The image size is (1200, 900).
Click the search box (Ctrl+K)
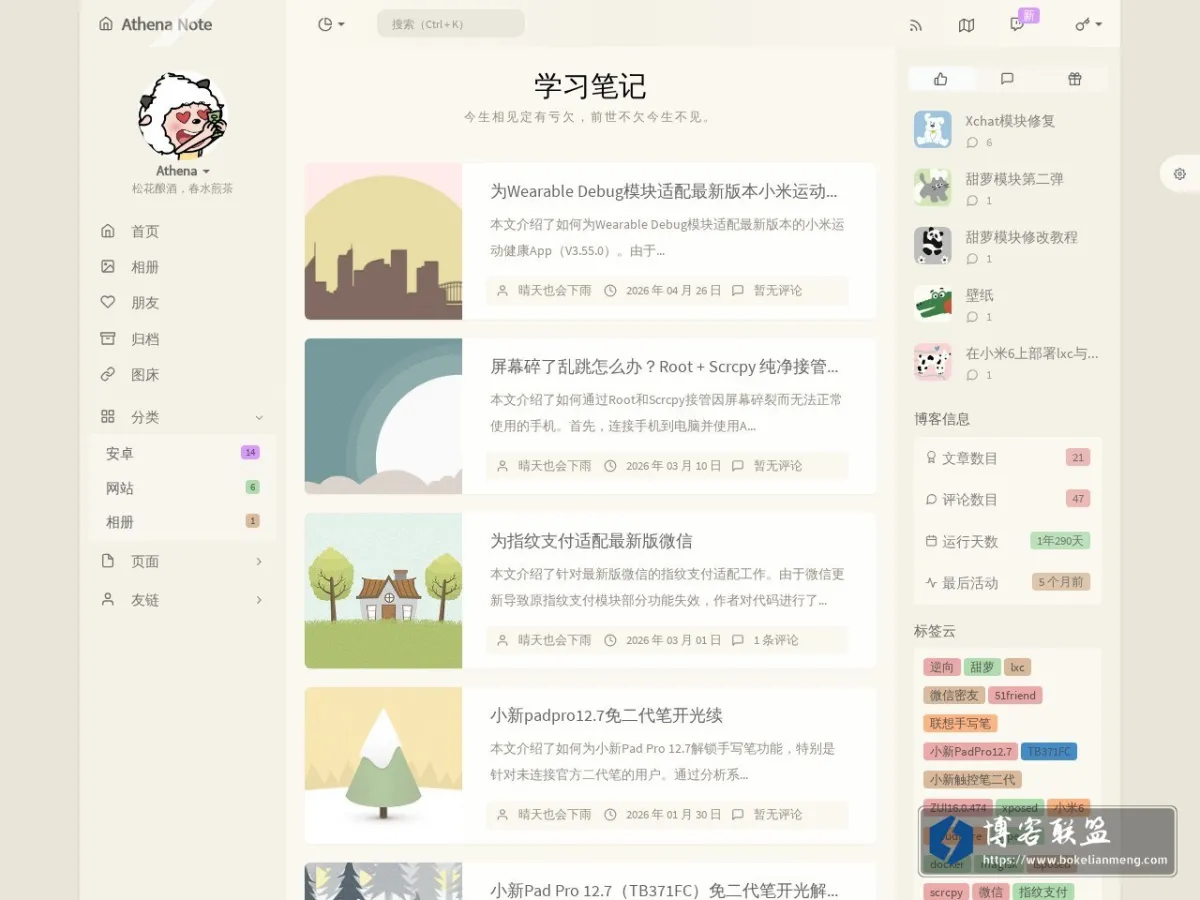point(450,24)
